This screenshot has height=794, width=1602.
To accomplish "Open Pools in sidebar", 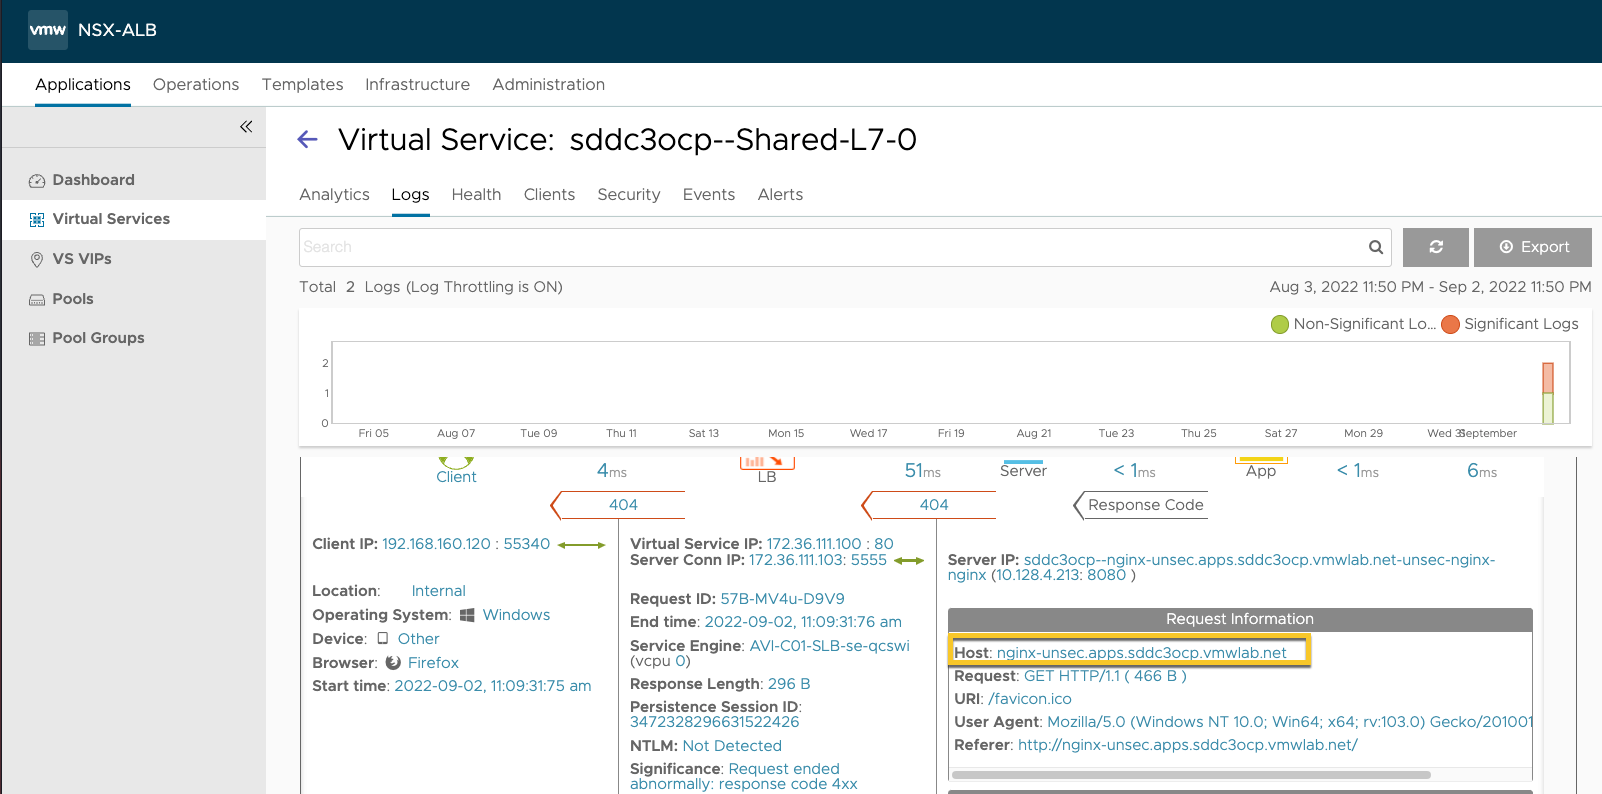I will tap(73, 299).
